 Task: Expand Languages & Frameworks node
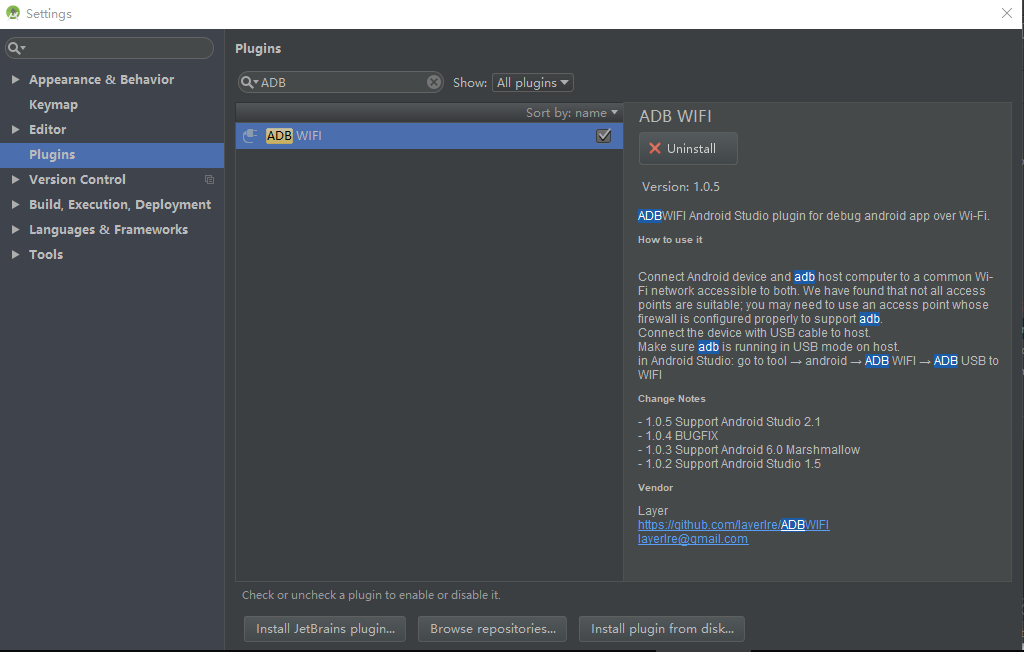(15, 229)
